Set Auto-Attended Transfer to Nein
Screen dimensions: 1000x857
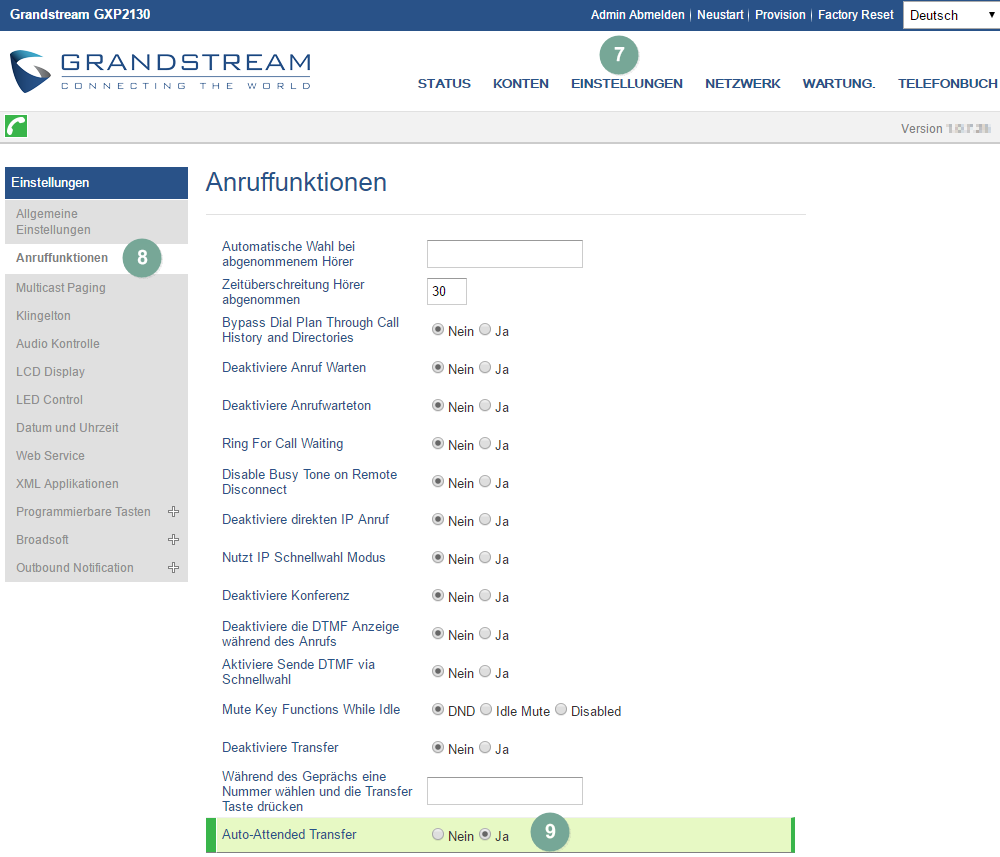tap(438, 835)
